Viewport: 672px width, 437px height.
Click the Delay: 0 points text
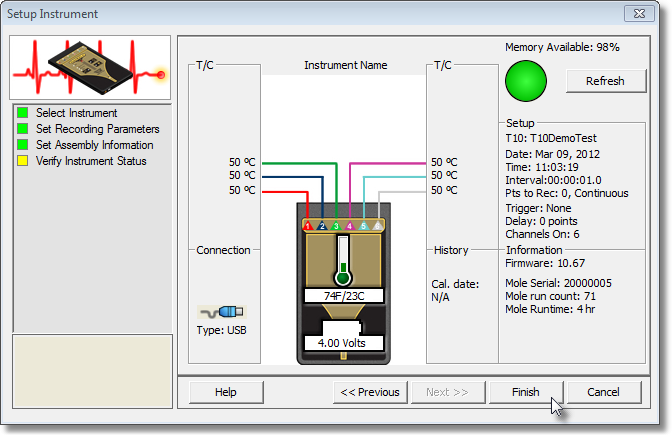[x=541, y=221]
